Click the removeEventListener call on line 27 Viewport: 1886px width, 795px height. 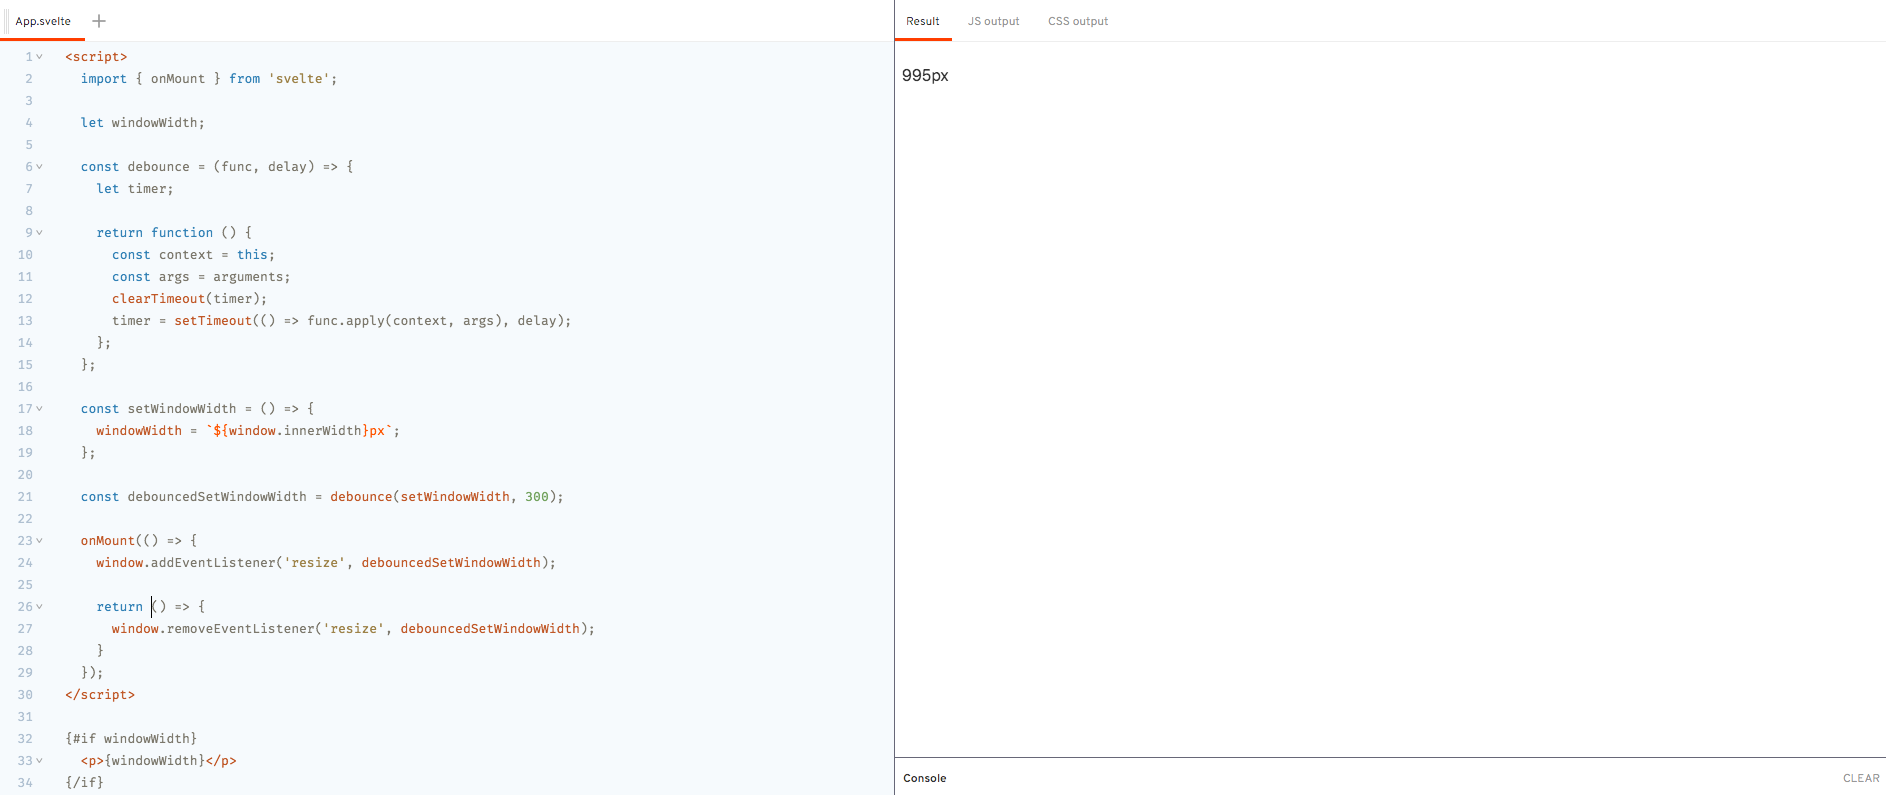[x=353, y=629]
